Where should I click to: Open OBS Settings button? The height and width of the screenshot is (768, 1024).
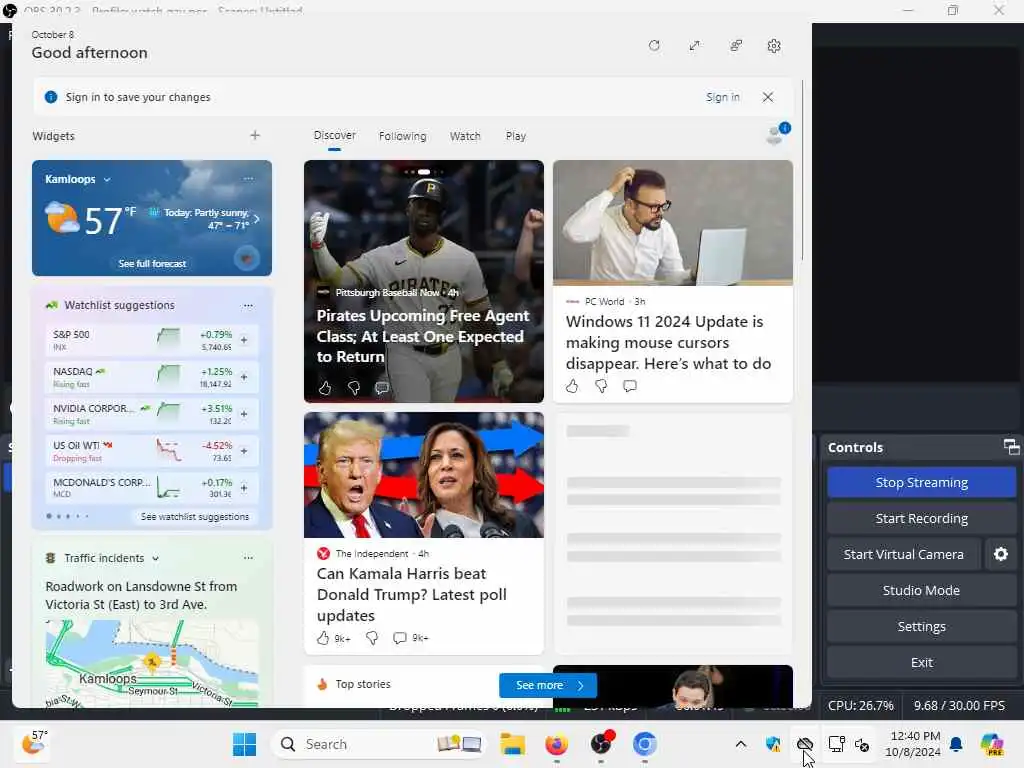click(921, 626)
